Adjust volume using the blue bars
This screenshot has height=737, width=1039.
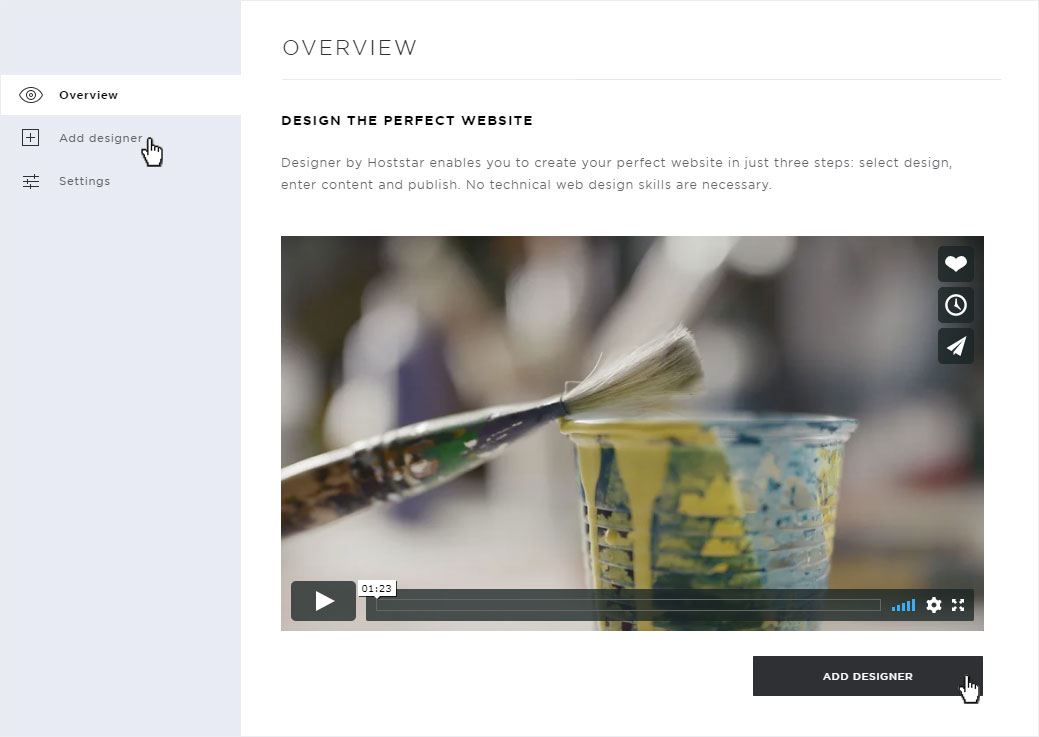tap(903, 604)
